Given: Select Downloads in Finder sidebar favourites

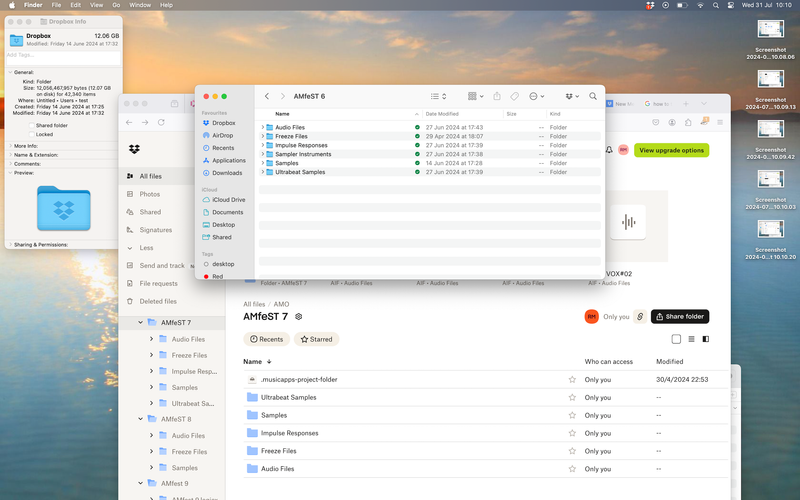Looking at the screenshot, I should (x=227, y=172).
